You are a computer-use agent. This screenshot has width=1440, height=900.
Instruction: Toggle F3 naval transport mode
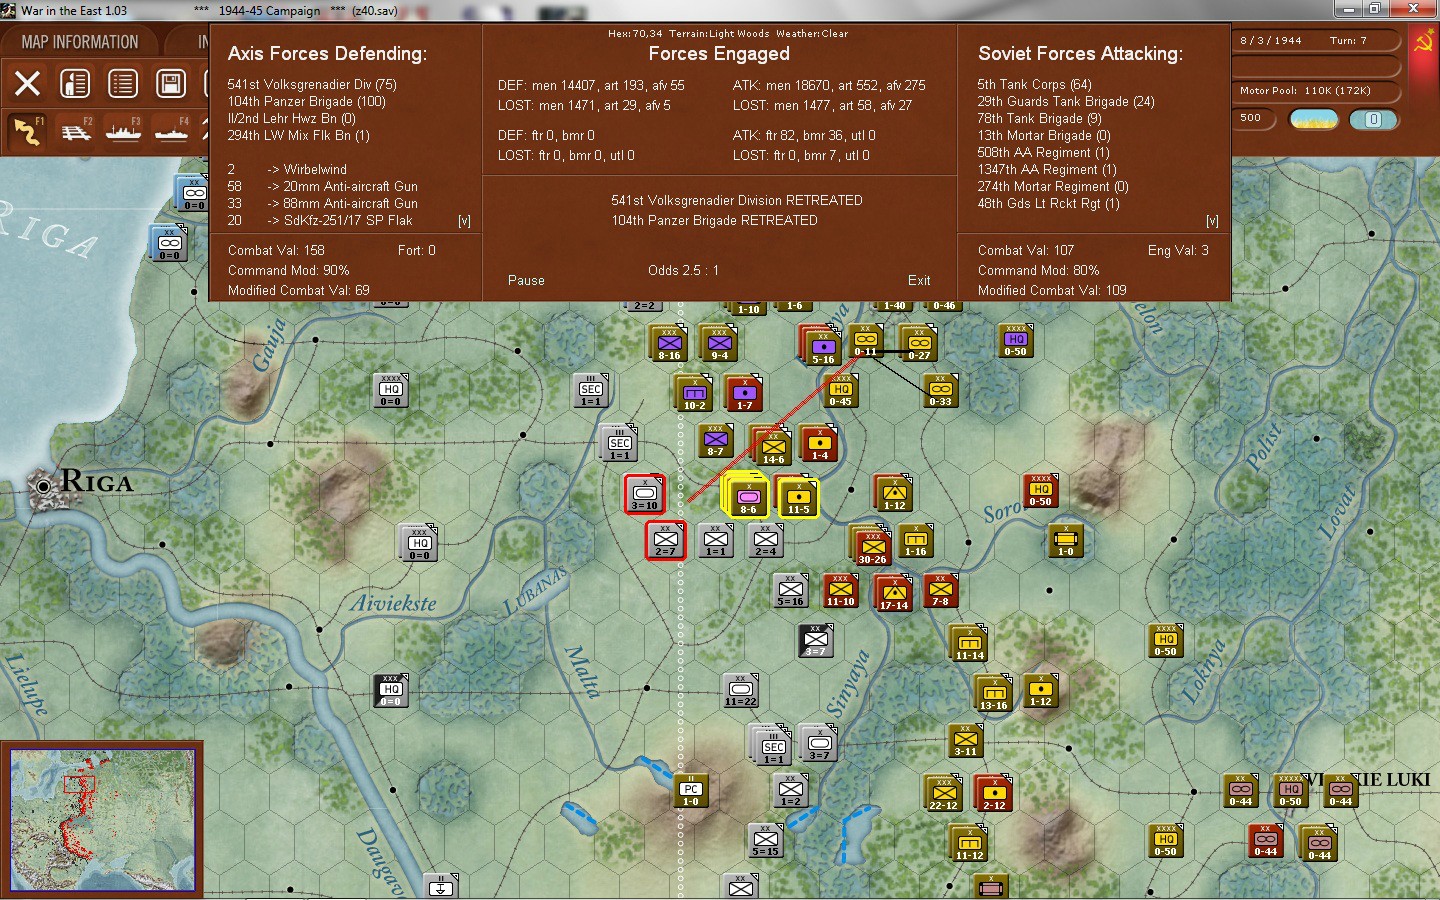pyautogui.click(x=124, y=131)
